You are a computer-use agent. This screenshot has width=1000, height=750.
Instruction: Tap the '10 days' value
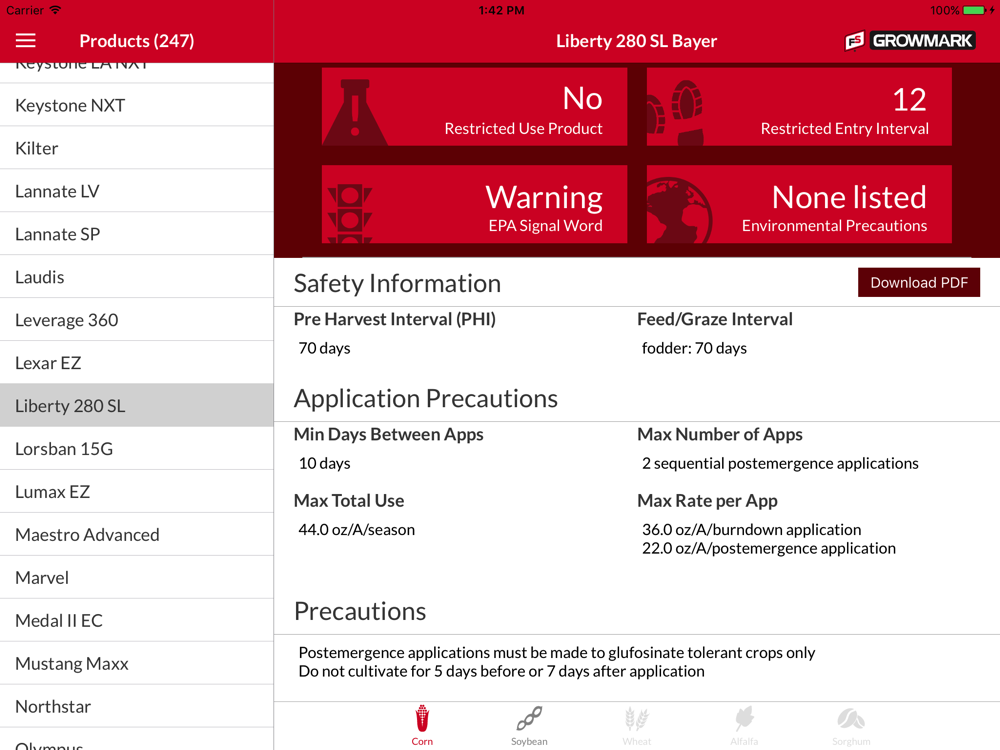pos(325,463)
